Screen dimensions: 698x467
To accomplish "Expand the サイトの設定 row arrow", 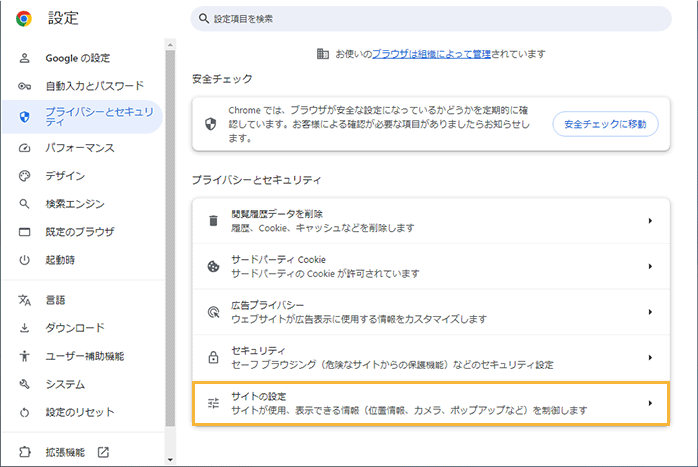I will [x=650, y=403].
